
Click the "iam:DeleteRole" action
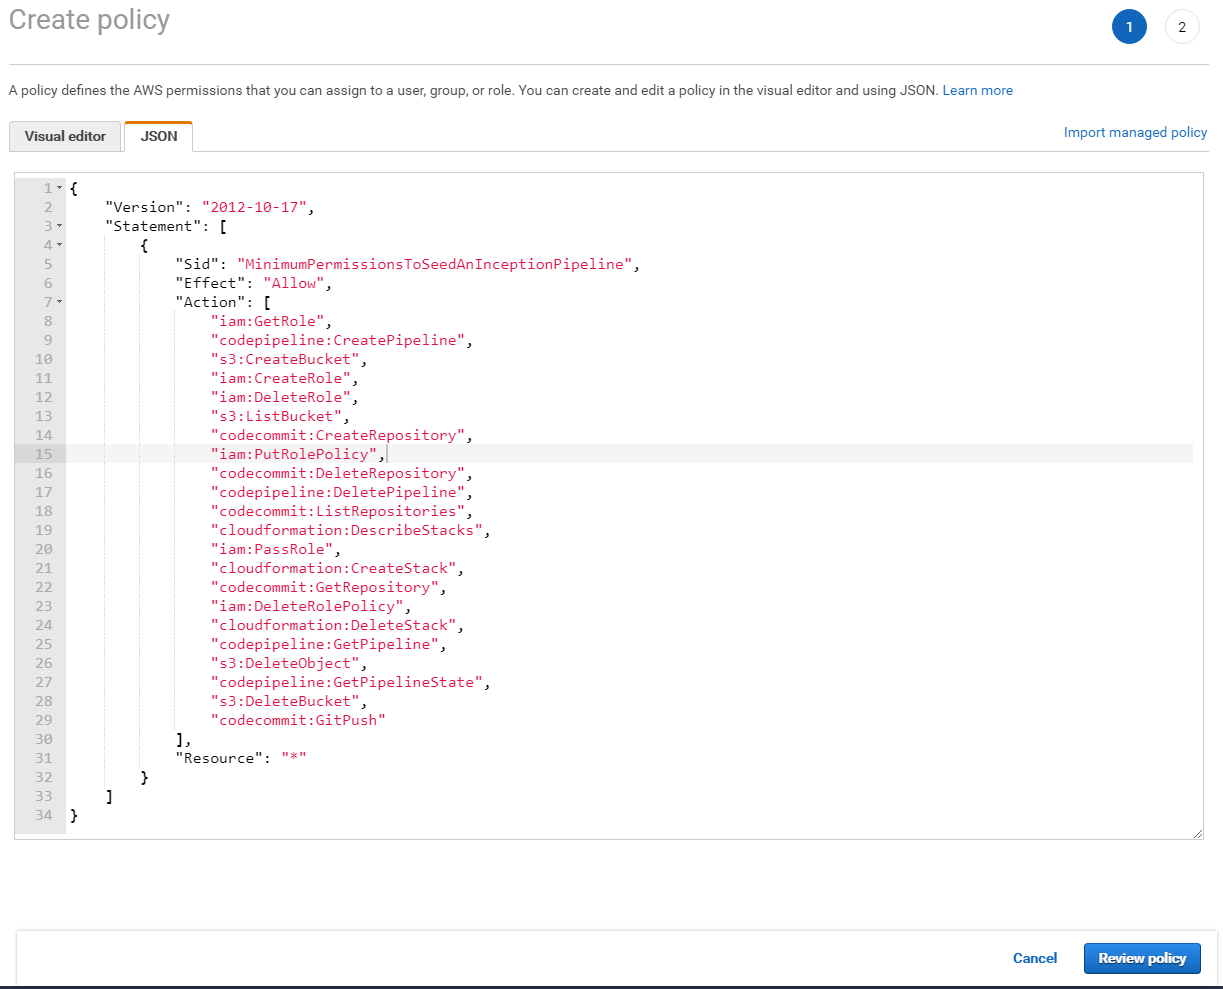click(281, 397)
